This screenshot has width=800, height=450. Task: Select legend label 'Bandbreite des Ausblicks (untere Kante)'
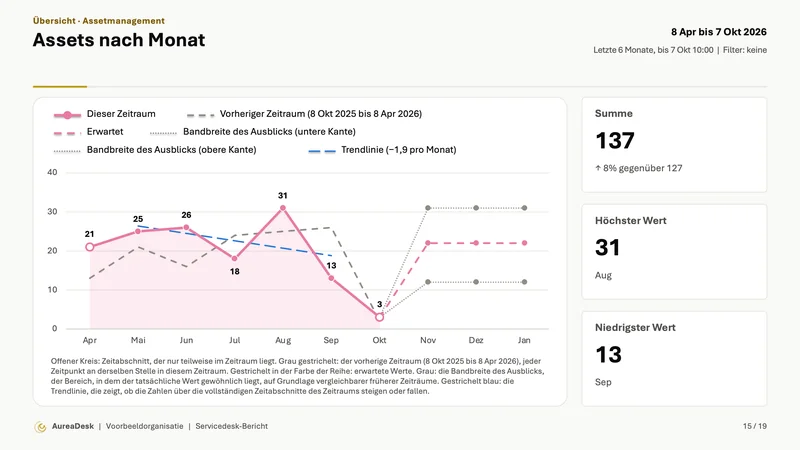[x=269, y=132]
